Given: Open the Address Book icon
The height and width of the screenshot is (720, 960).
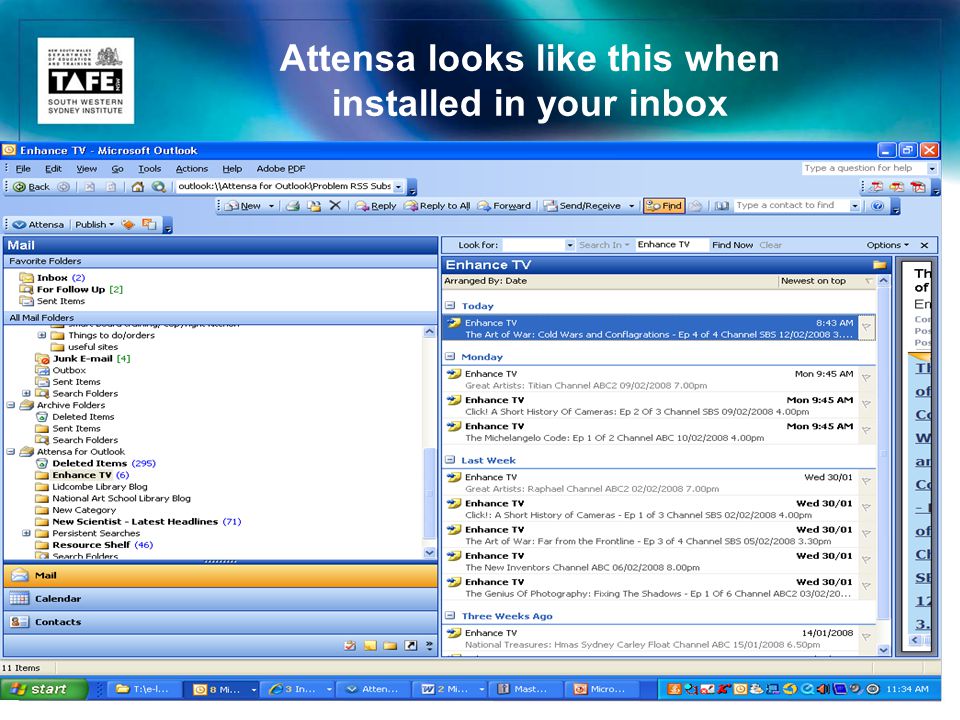Looking at the screenshot, I should (722, 206).
